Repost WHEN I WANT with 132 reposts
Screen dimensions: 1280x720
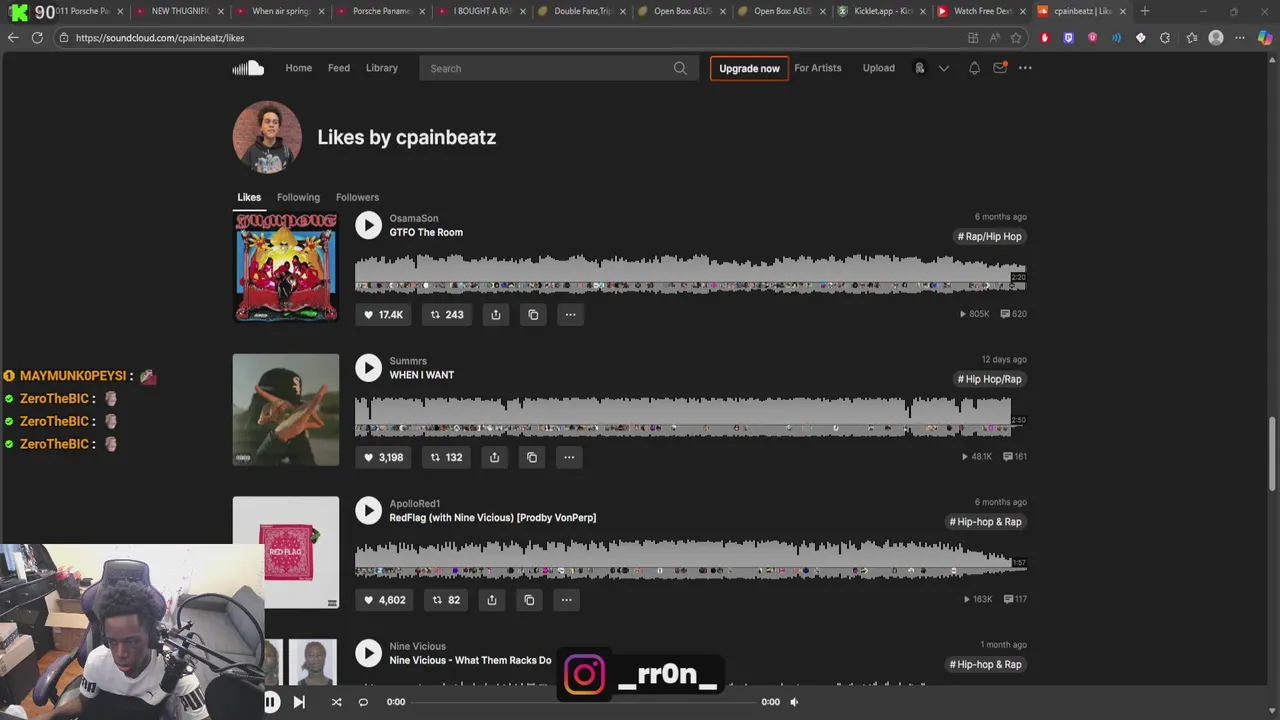[446, 457]
